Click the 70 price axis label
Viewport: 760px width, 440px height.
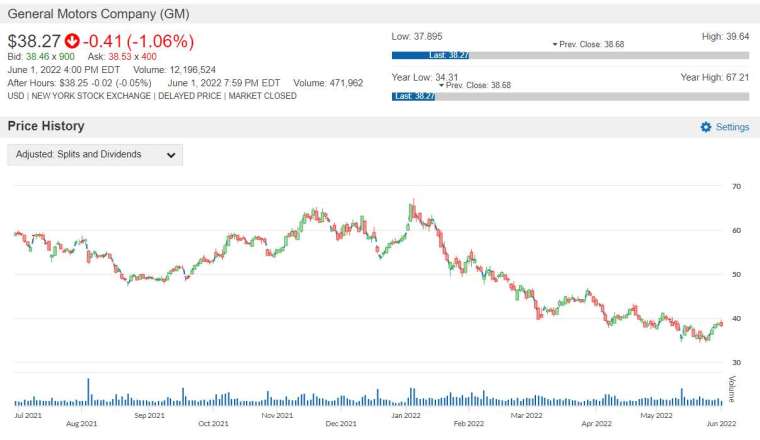(x=736, y=186)
